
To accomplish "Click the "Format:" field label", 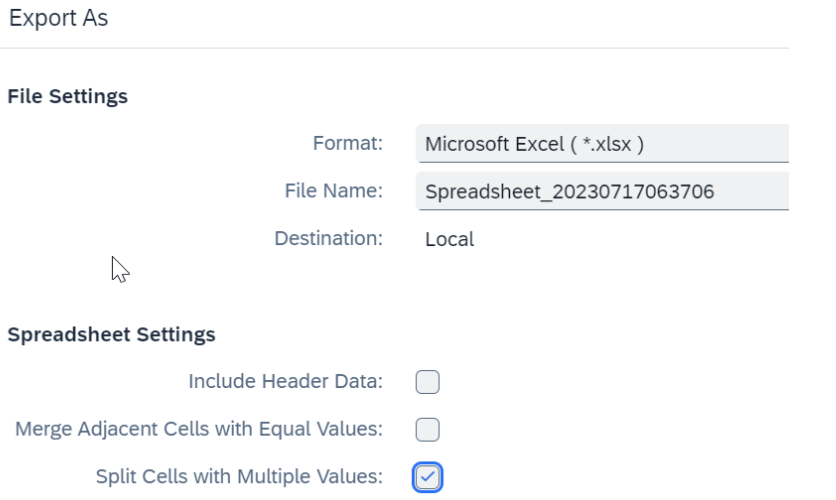I will (x=348, y=143).
